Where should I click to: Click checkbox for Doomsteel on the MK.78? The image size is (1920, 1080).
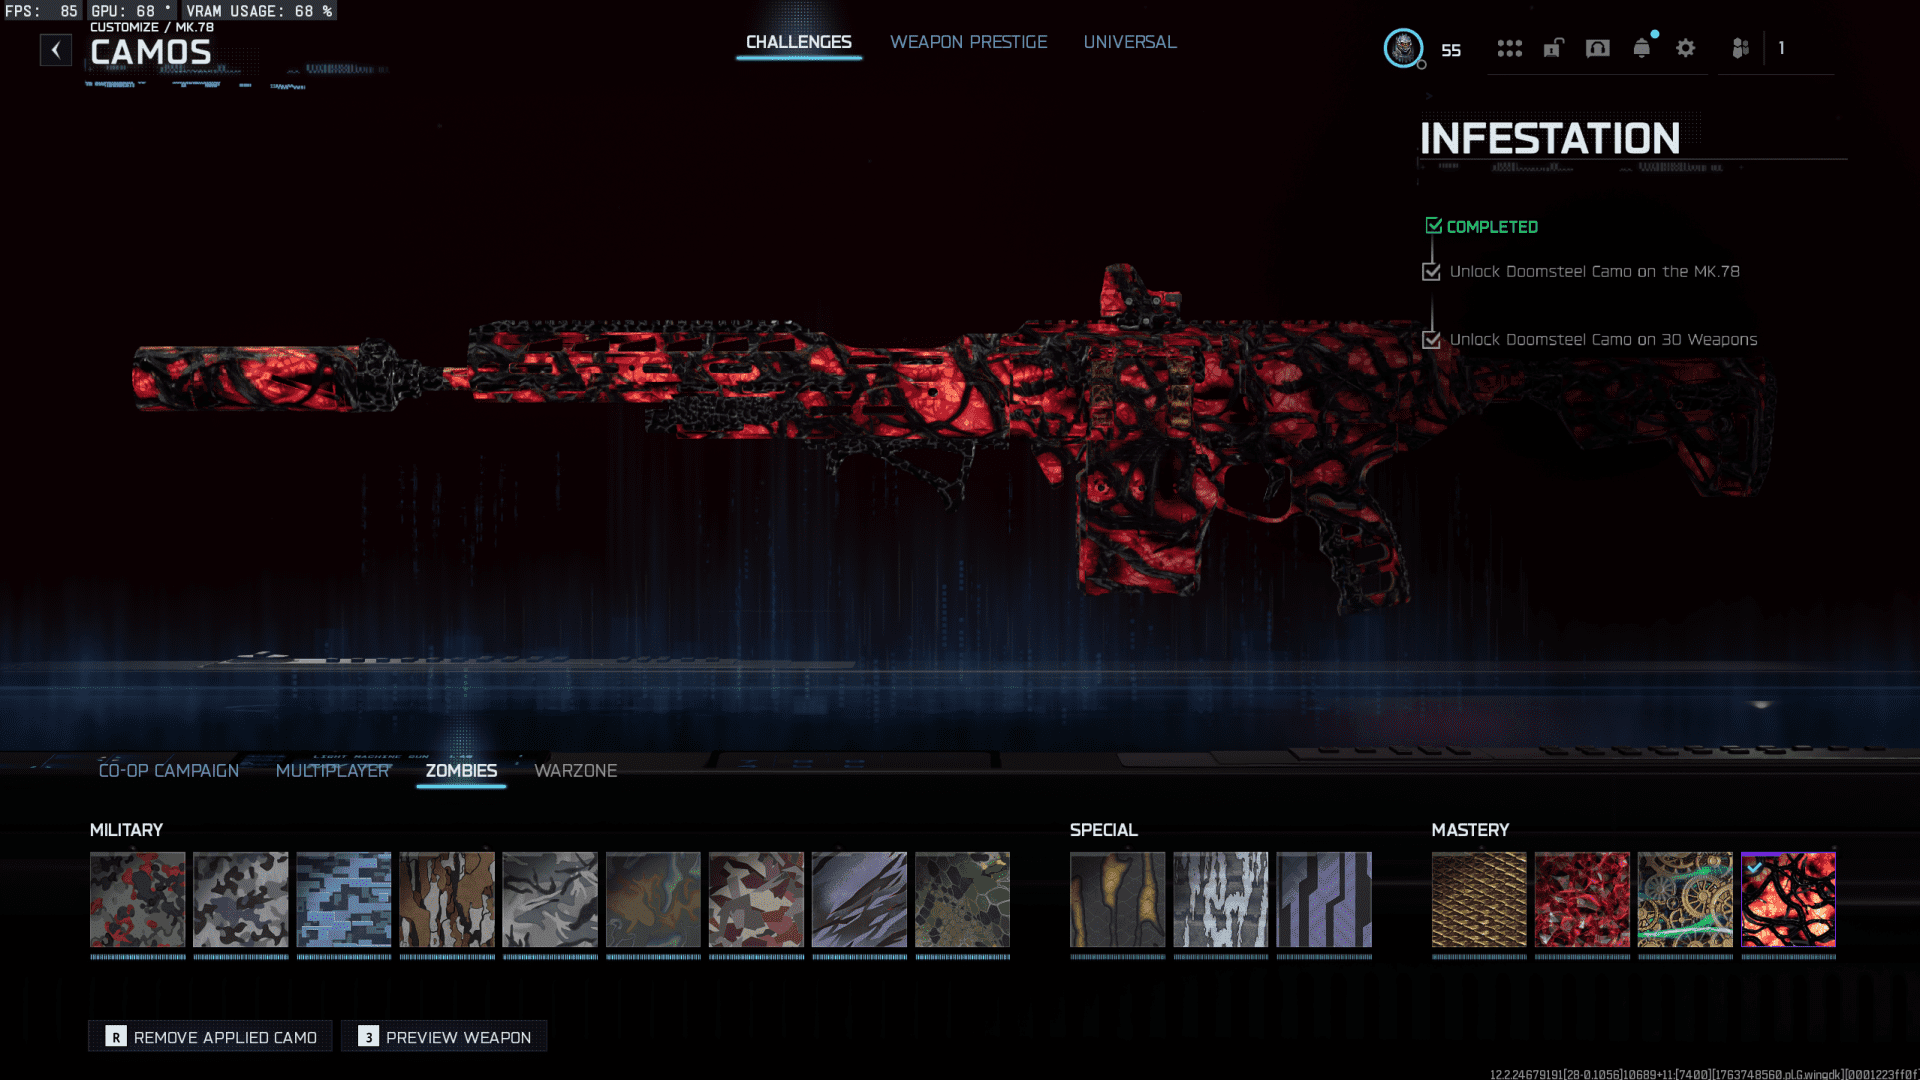coord(1431,272)
